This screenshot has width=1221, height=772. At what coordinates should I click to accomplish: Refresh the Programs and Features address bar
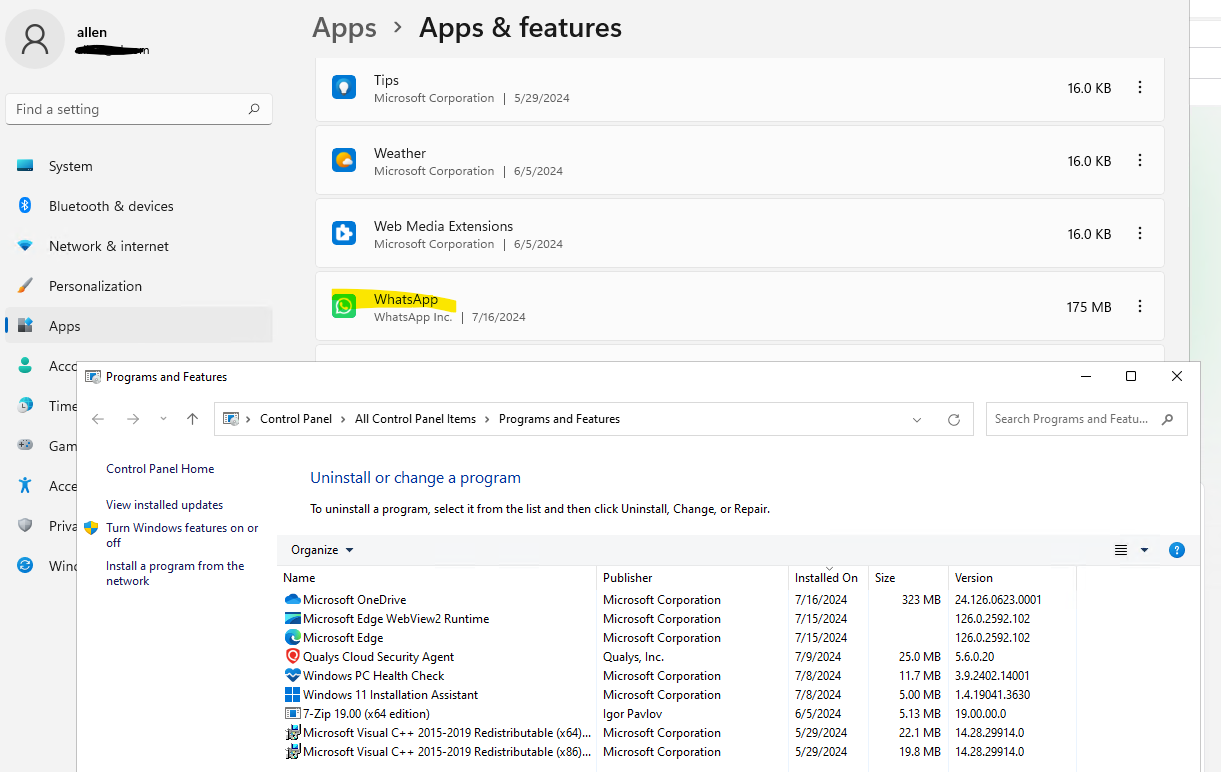pyautogui.click(x=954, y=420)
